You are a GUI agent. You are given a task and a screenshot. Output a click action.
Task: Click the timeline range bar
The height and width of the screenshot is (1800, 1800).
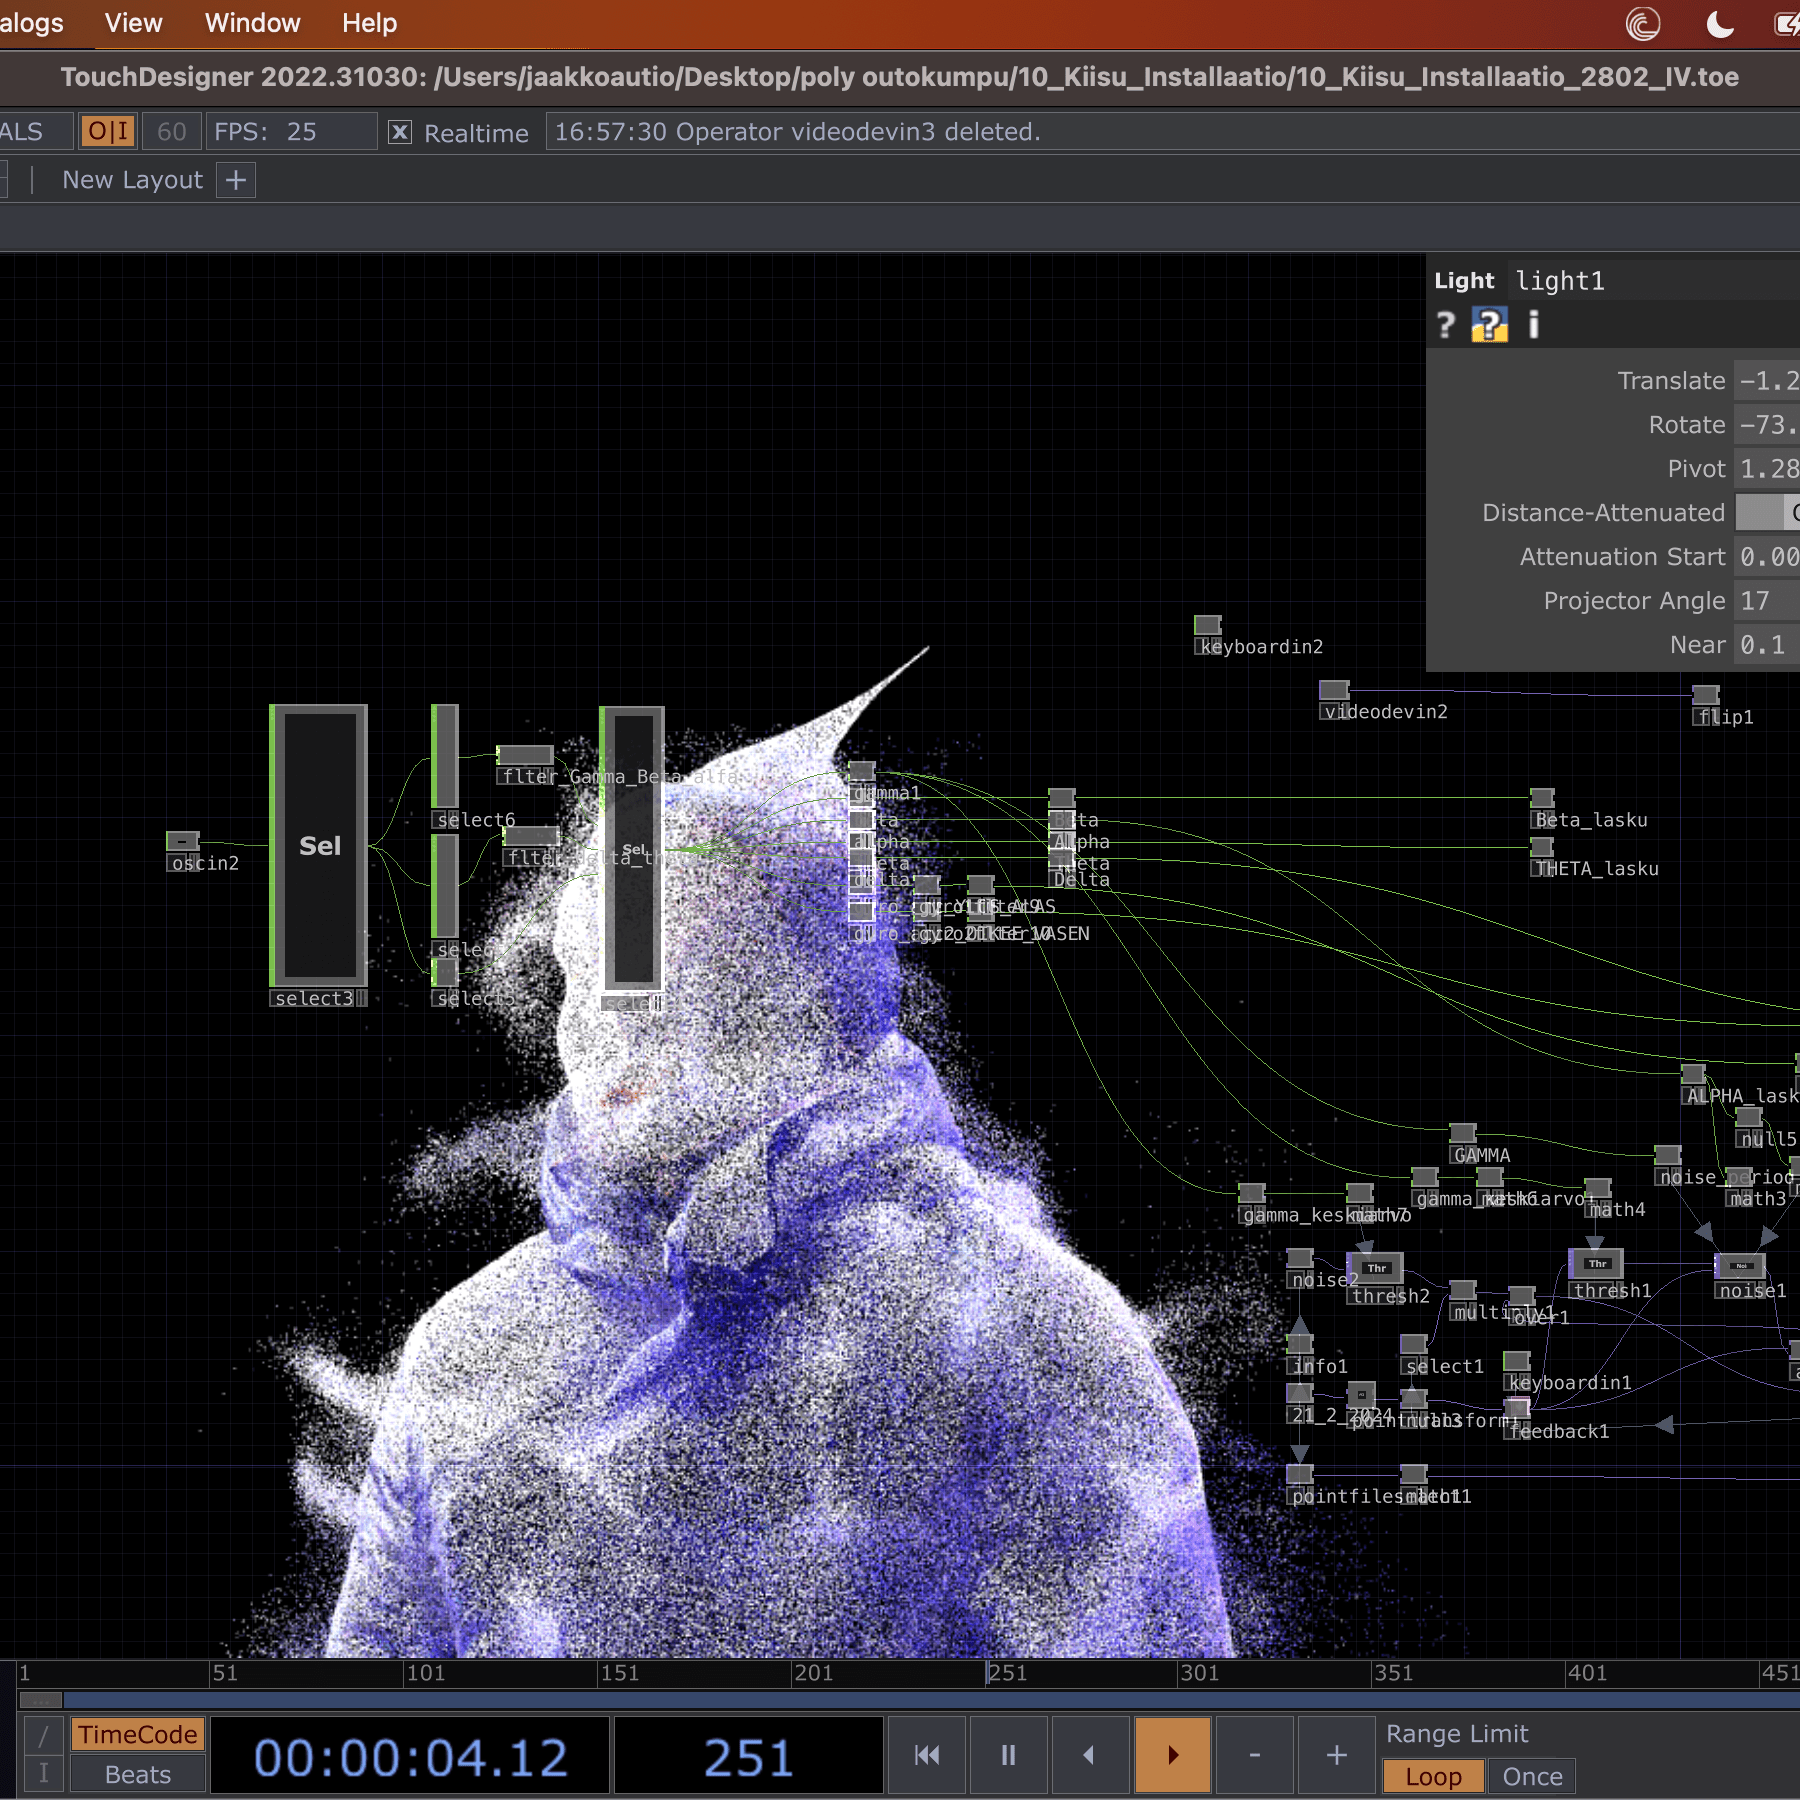coord(900,1700)
